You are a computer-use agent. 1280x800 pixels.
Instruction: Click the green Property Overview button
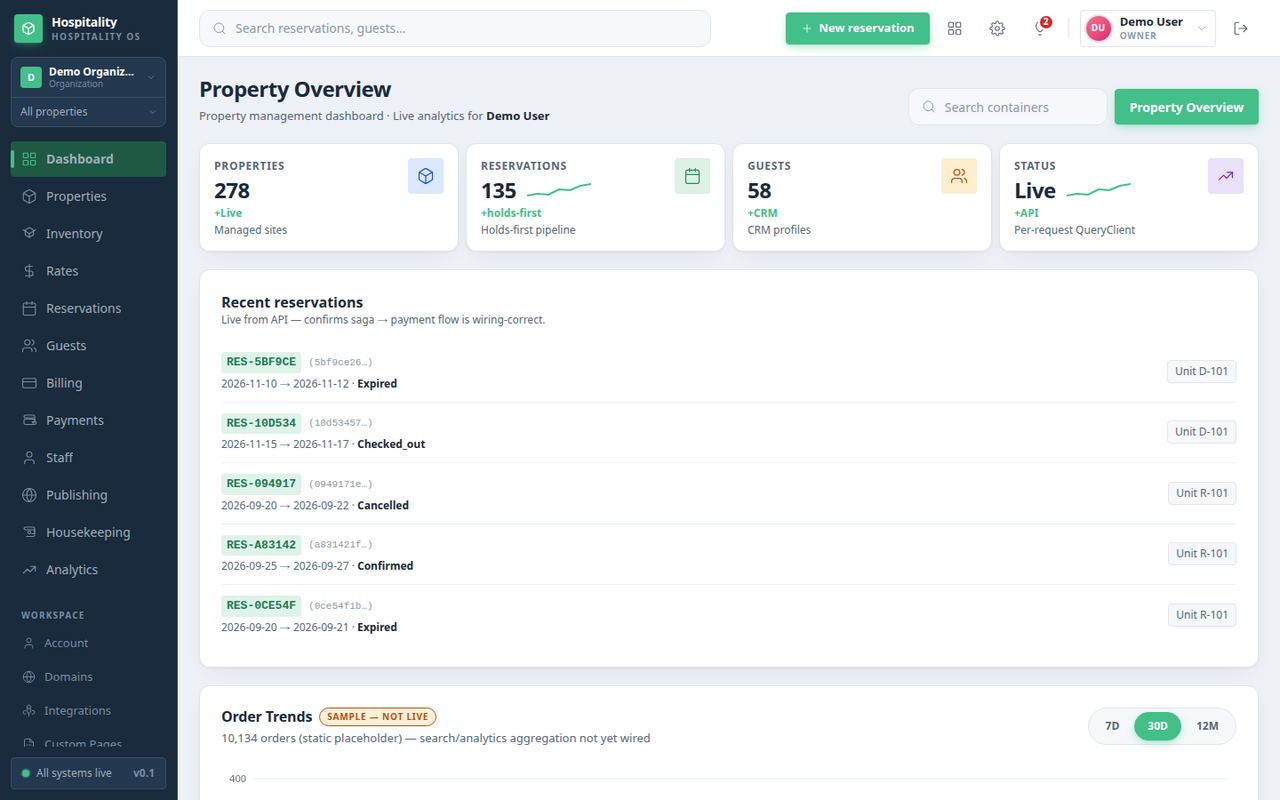click(x=1186, y=107)
